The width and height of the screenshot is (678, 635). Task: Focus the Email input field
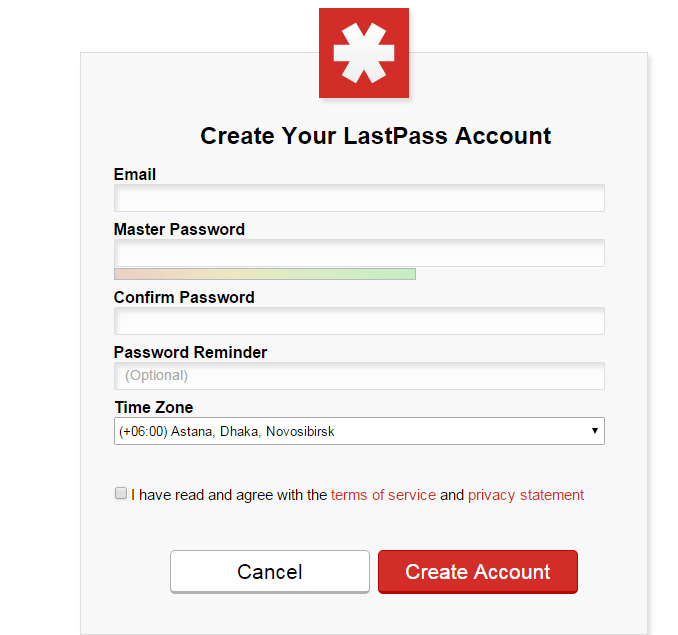(359, 198)
